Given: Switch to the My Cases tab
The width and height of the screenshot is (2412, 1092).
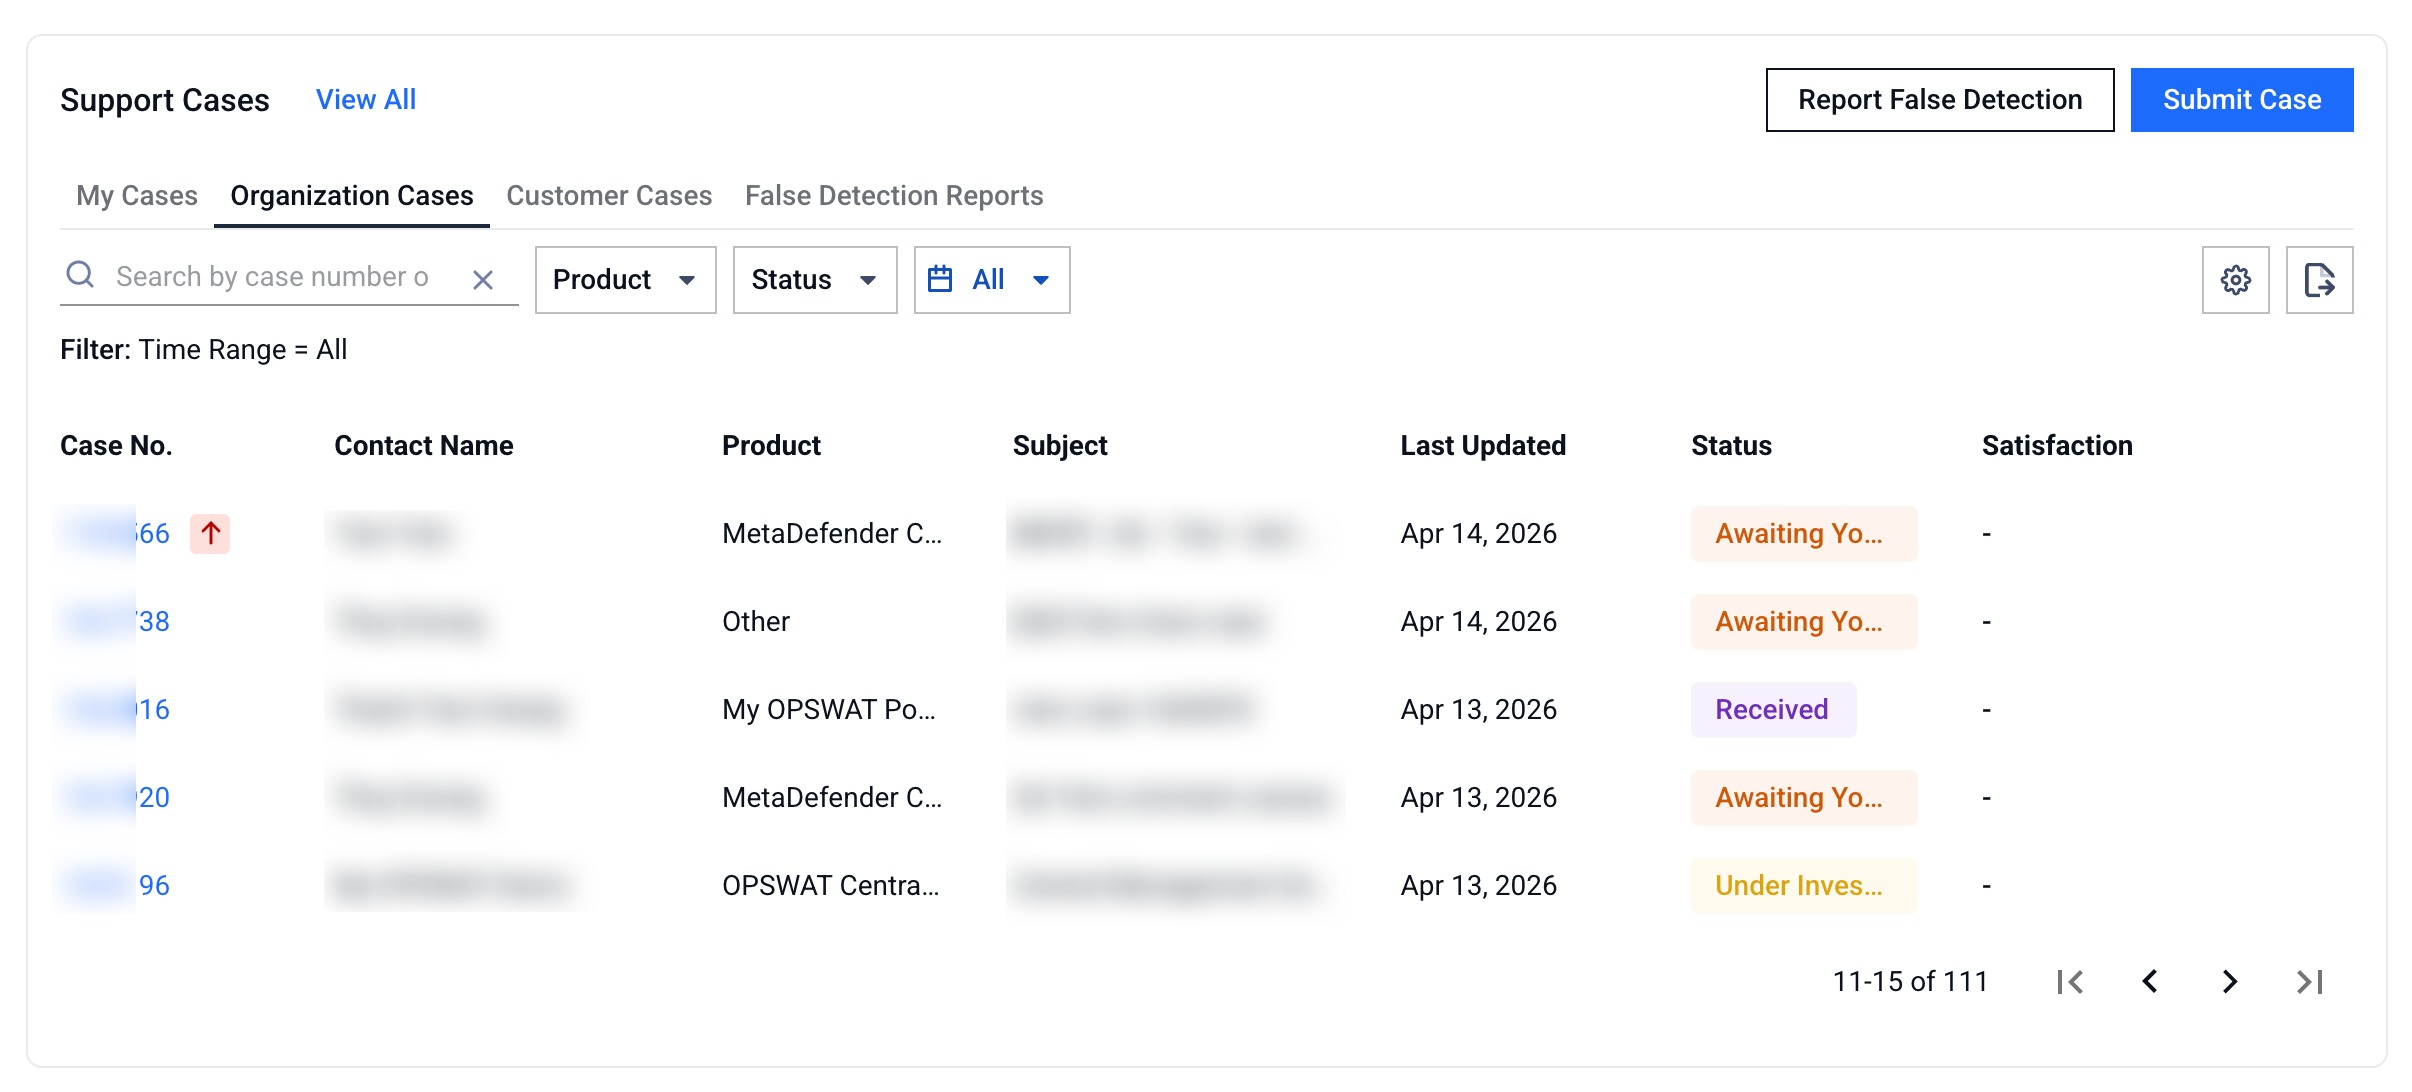Looking at the screenshot, I should (137, 196).
